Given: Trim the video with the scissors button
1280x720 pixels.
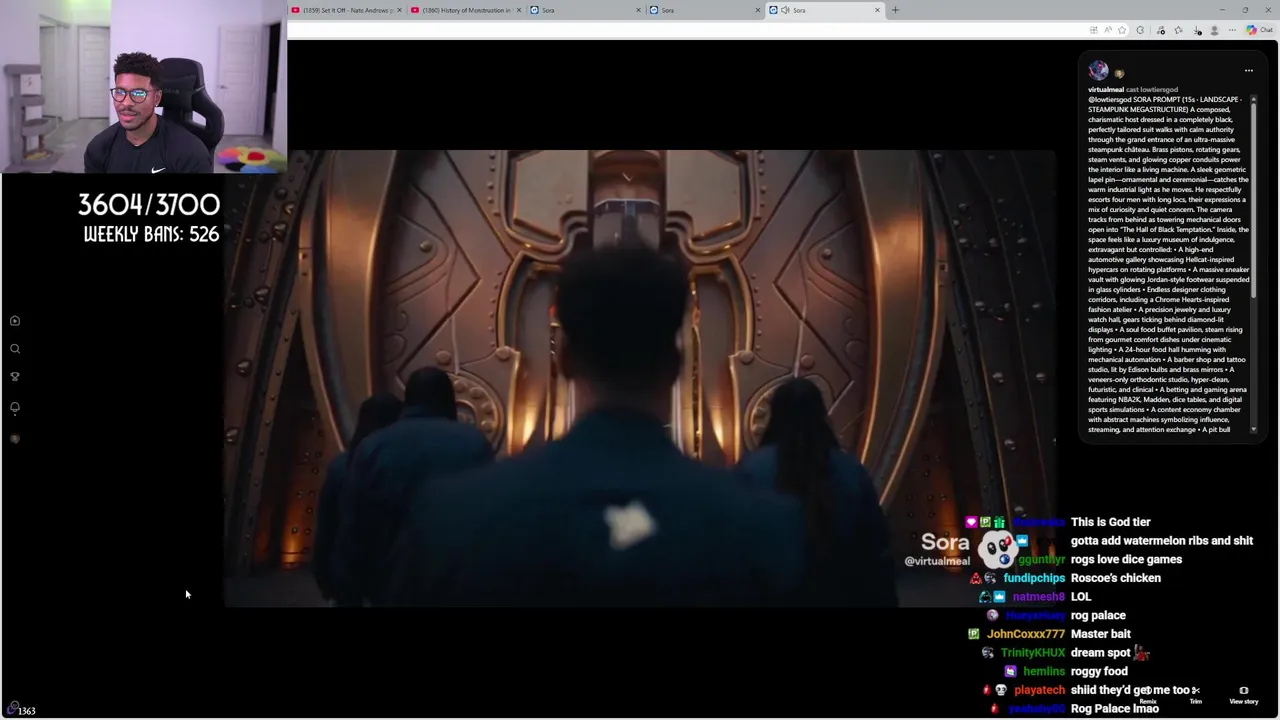Looking at the screenshot, I should (x=1195, y=693).
